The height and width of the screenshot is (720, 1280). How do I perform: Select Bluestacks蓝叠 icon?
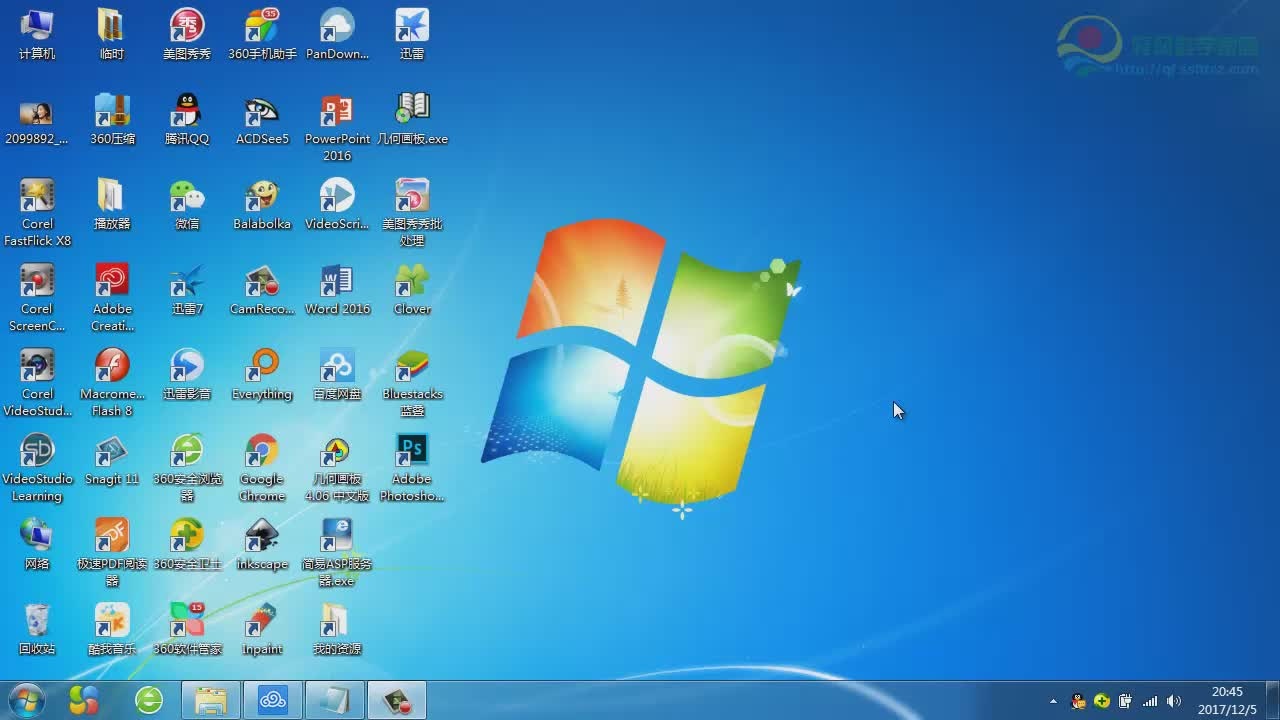412,383
